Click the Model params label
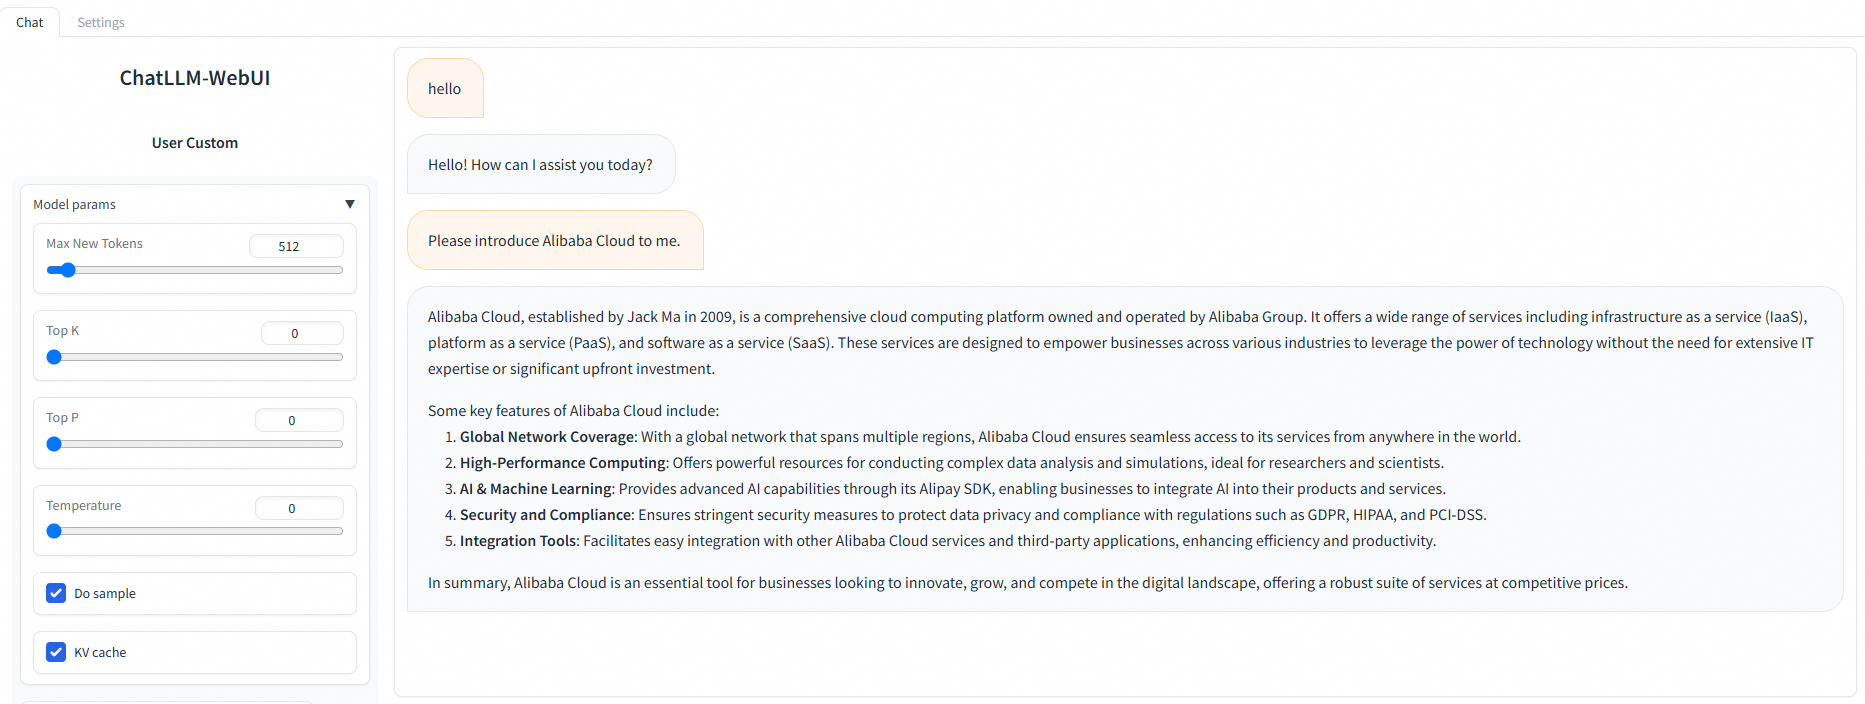The image size is (1865, 704). 75,204
